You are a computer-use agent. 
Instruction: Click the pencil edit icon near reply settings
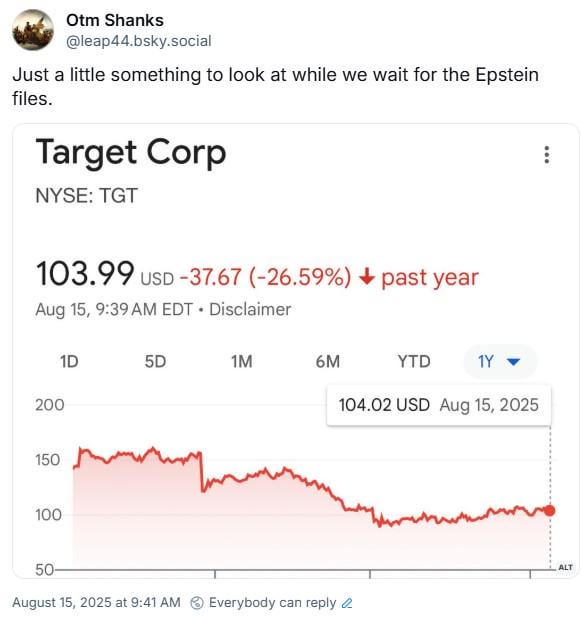click(x=347, y=603)
